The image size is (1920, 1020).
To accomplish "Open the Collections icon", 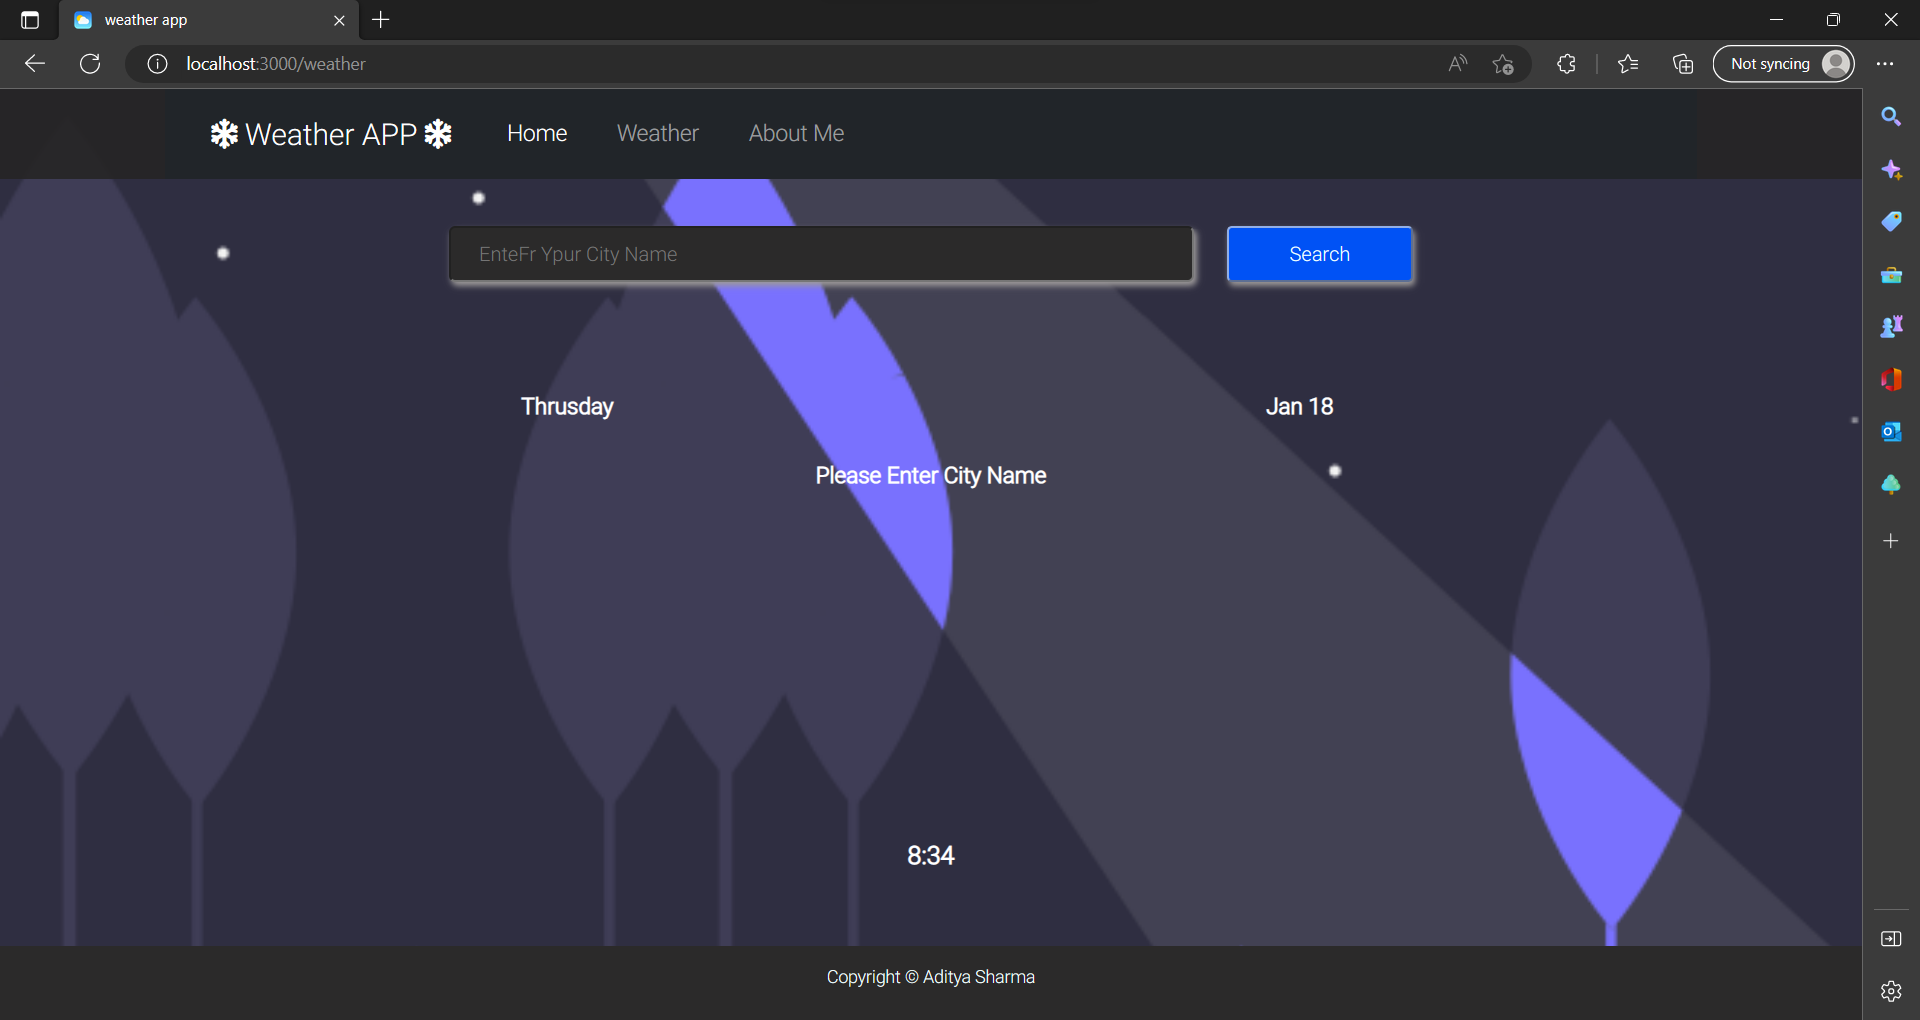I will coord(1683,64).
